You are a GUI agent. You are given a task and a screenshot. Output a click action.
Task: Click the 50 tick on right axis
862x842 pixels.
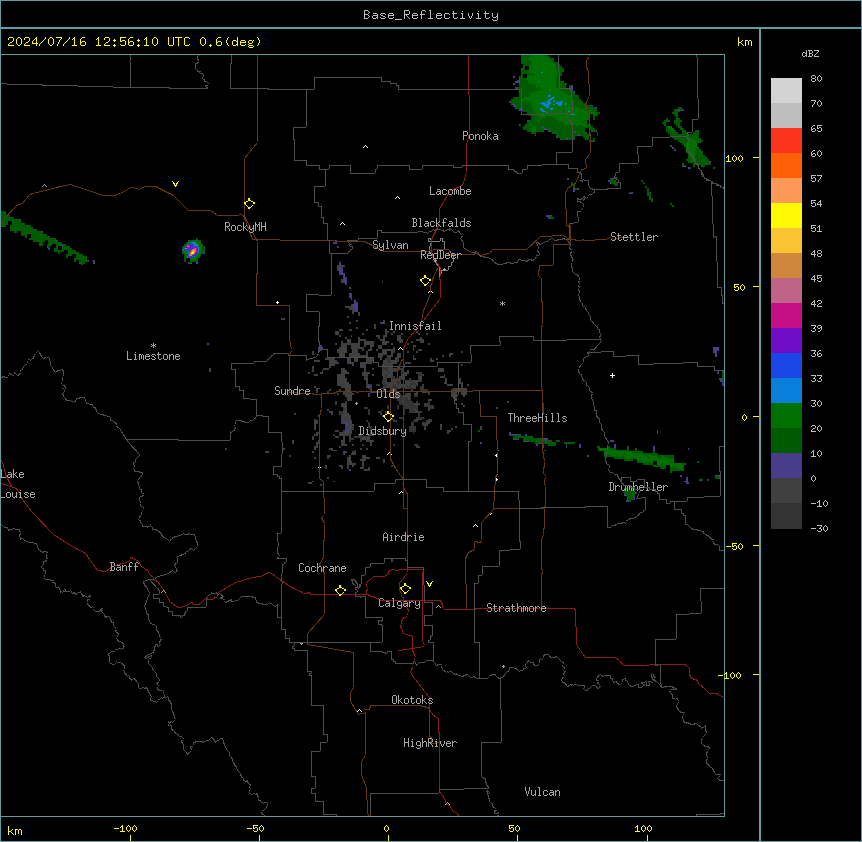pos(739,287)
